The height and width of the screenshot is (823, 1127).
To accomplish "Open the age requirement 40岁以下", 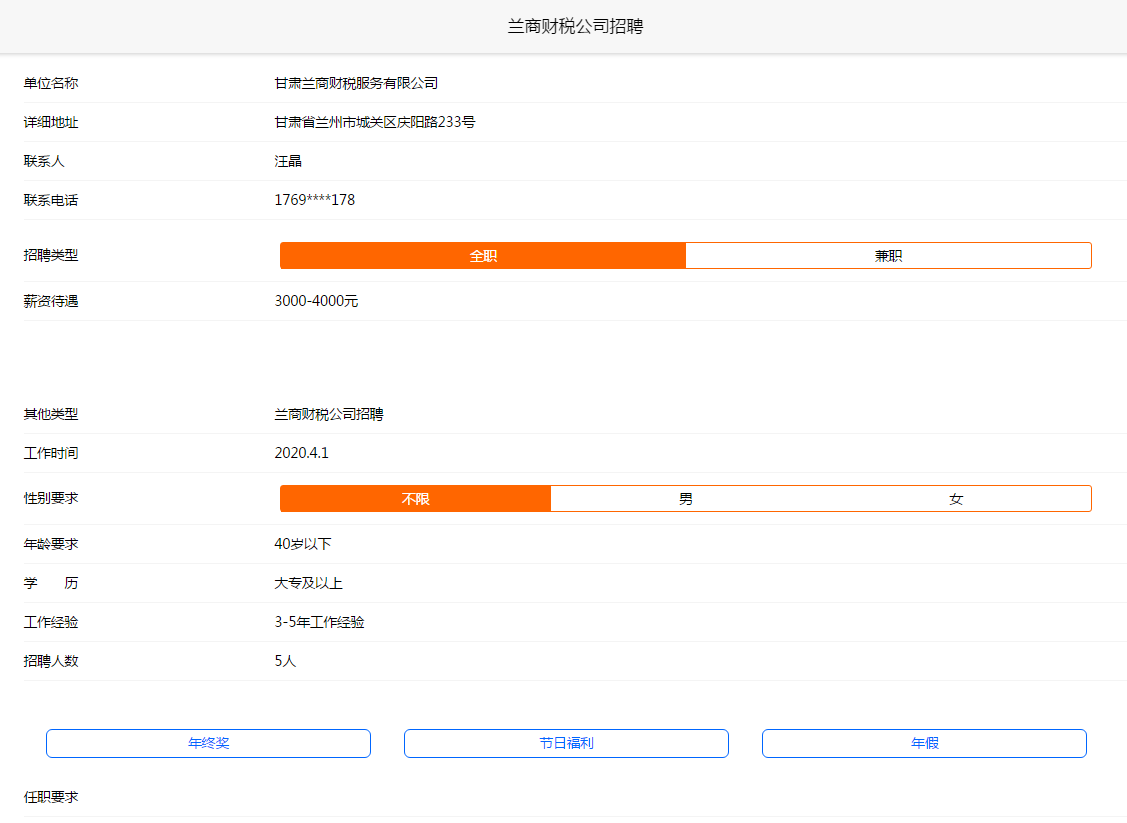I will coord(302,544).
